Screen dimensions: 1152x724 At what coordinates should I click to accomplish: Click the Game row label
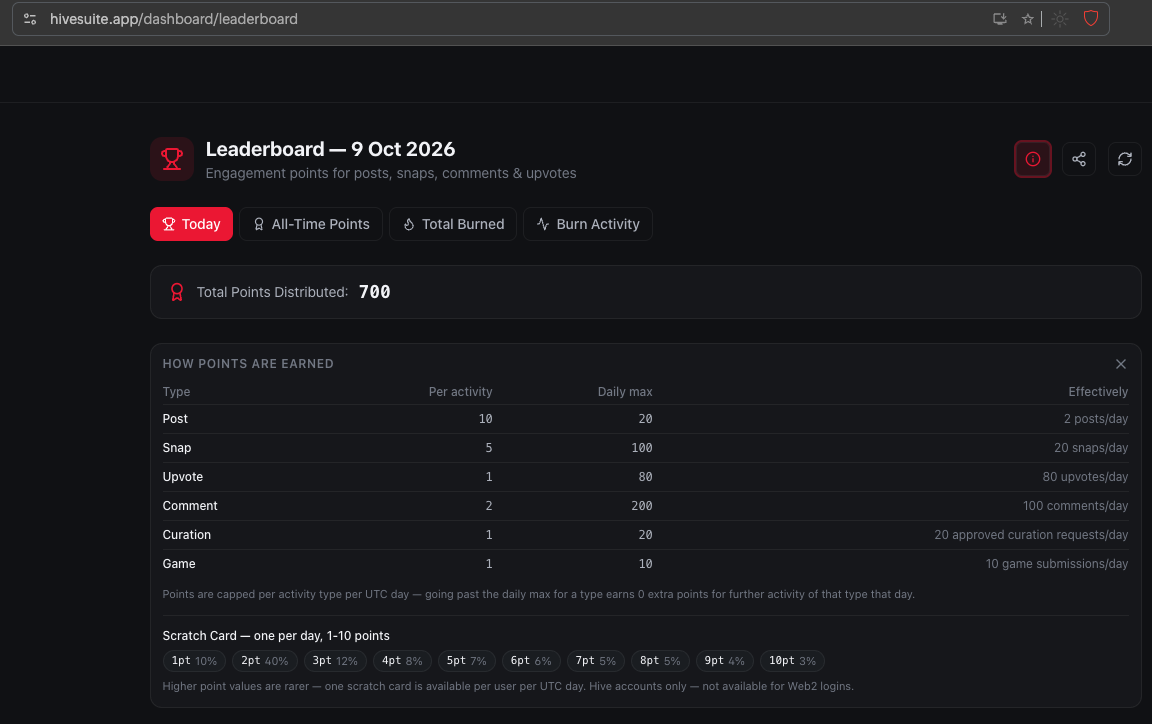179,564
